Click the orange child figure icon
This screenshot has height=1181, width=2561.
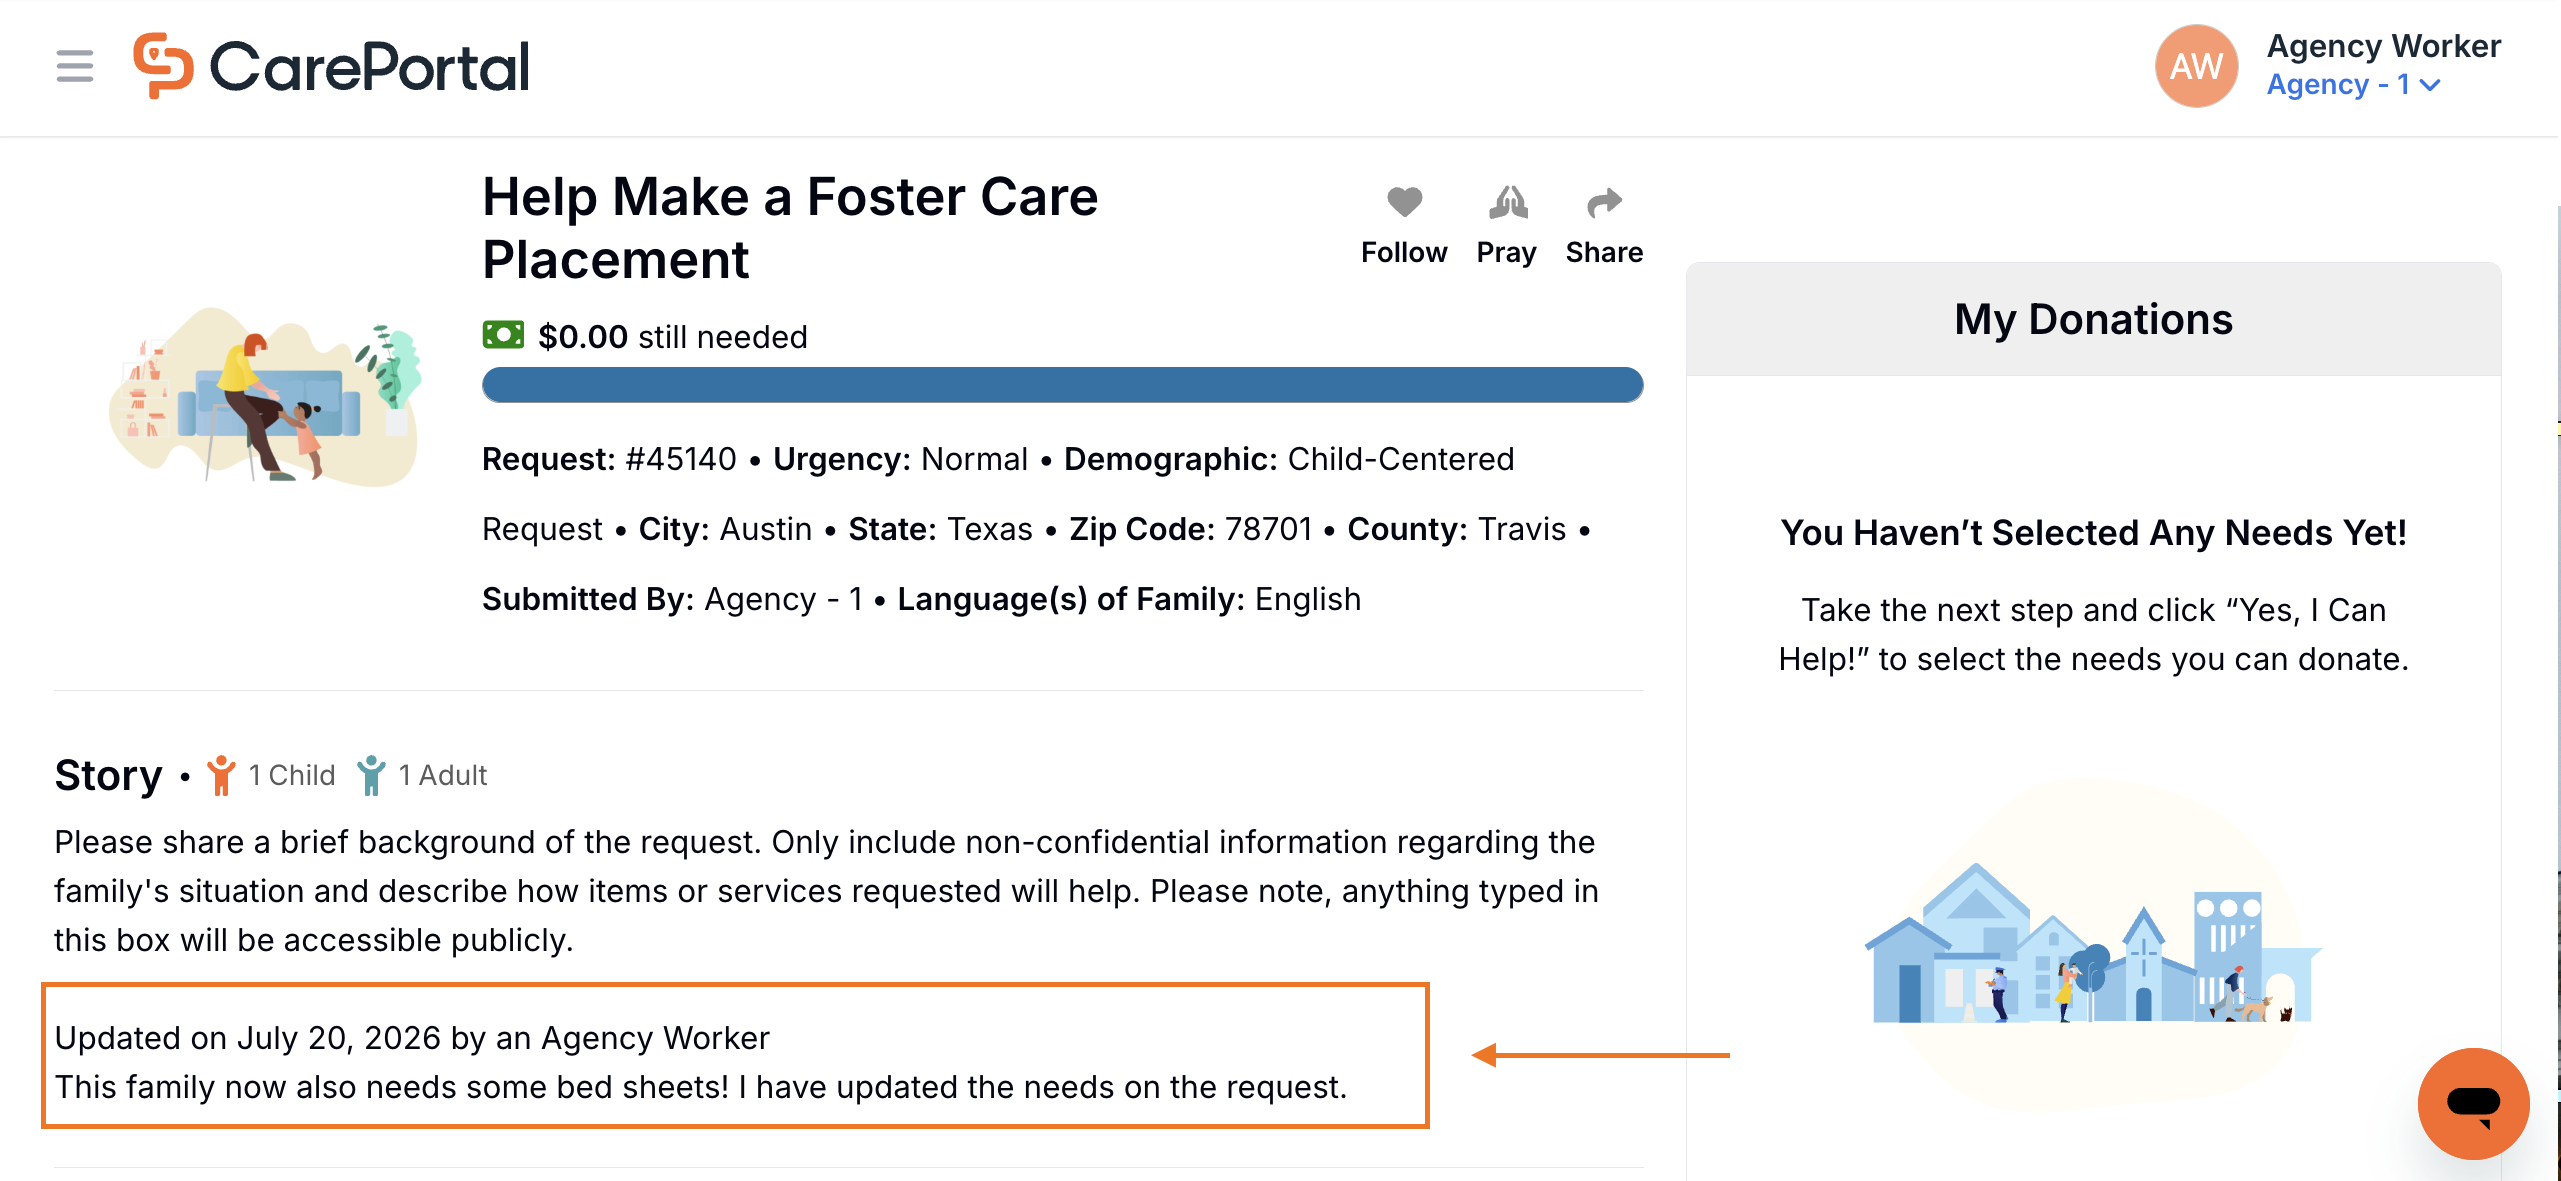(x=221, y=775)
